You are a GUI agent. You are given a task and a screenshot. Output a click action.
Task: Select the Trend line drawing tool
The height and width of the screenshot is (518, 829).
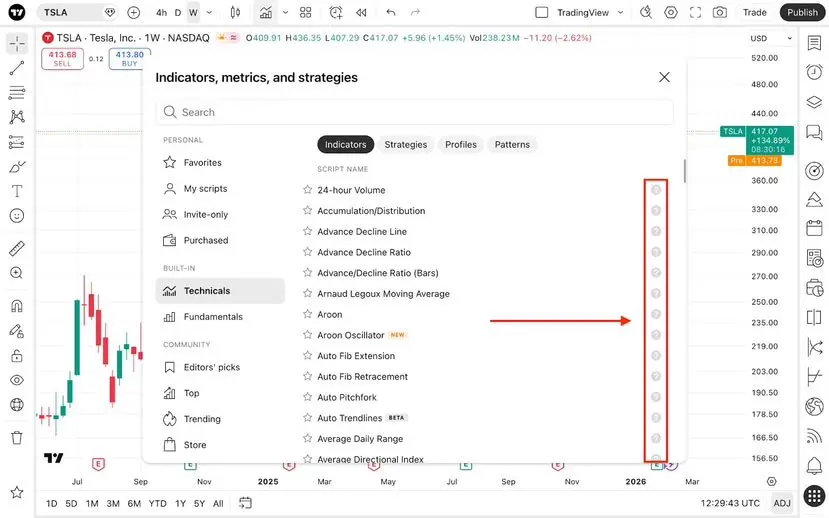point(17,68)
